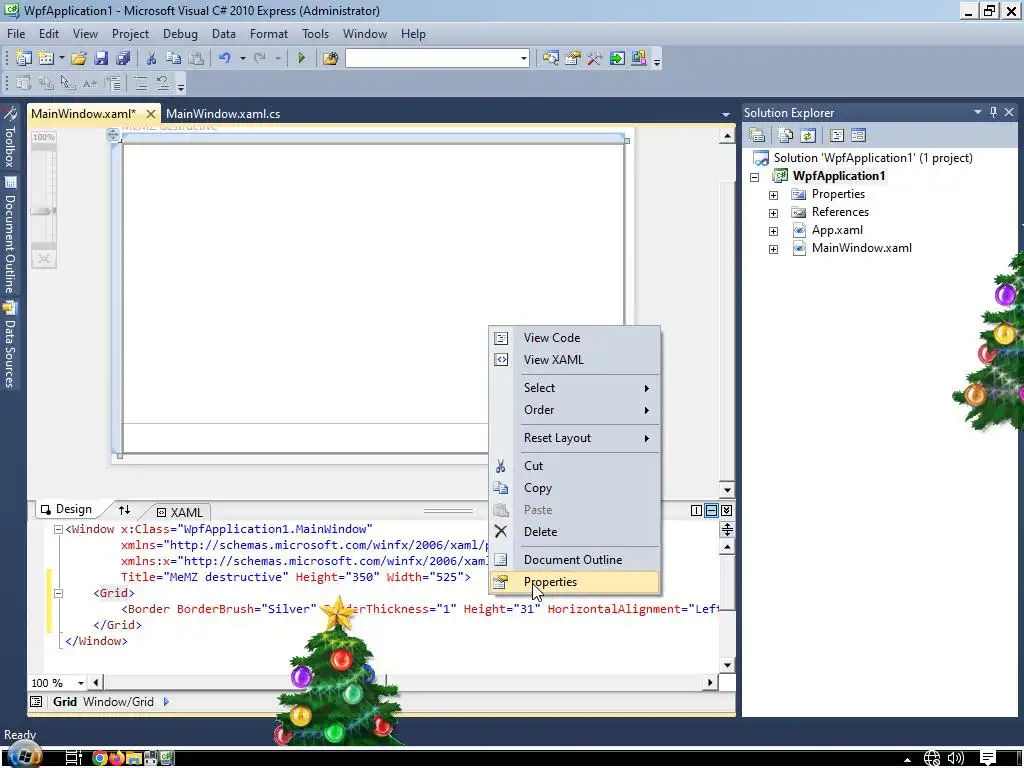Switch to the Design pane tab
Screen dimensions: 1024x768
click(66, 509)
